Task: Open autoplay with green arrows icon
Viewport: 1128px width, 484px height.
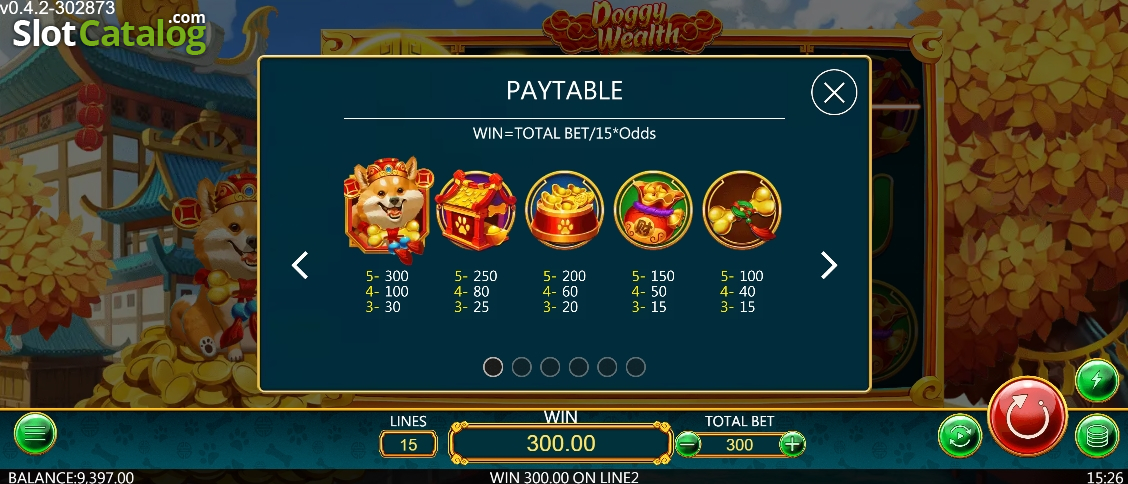Action: coord(960,435)
